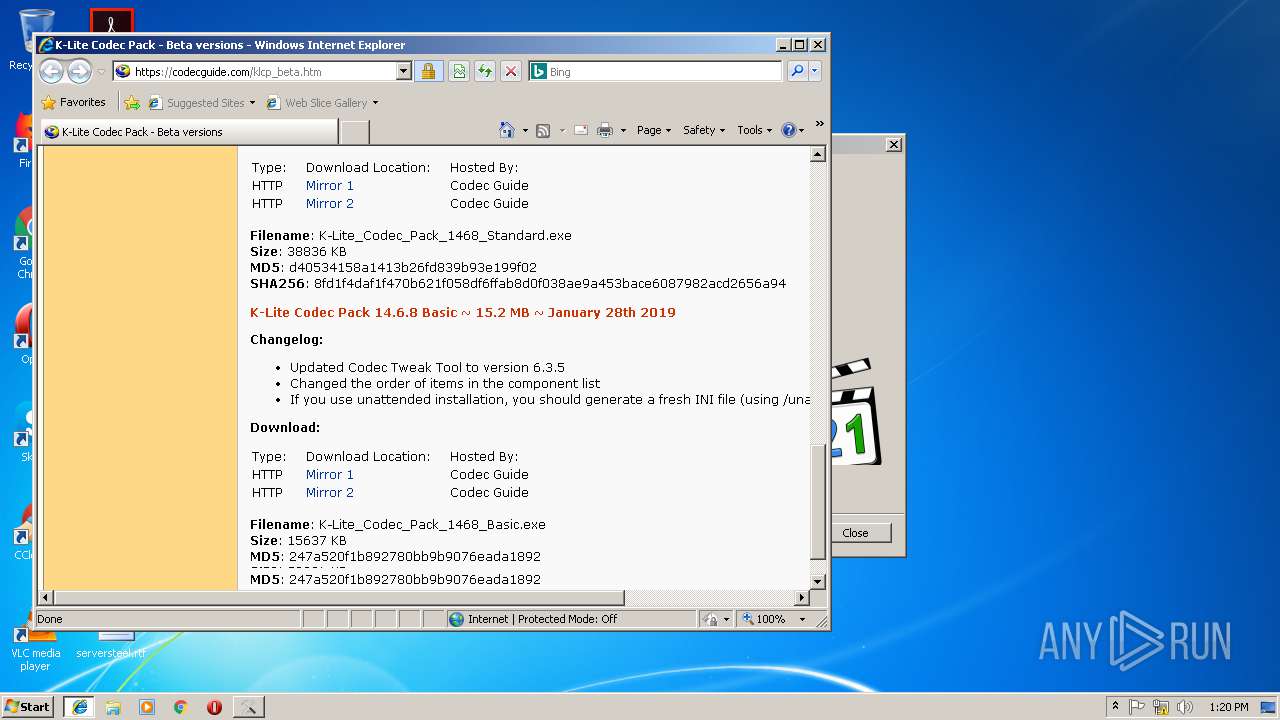
Task: Expand zoom level dropdown arrow
Action: point(802,619)
